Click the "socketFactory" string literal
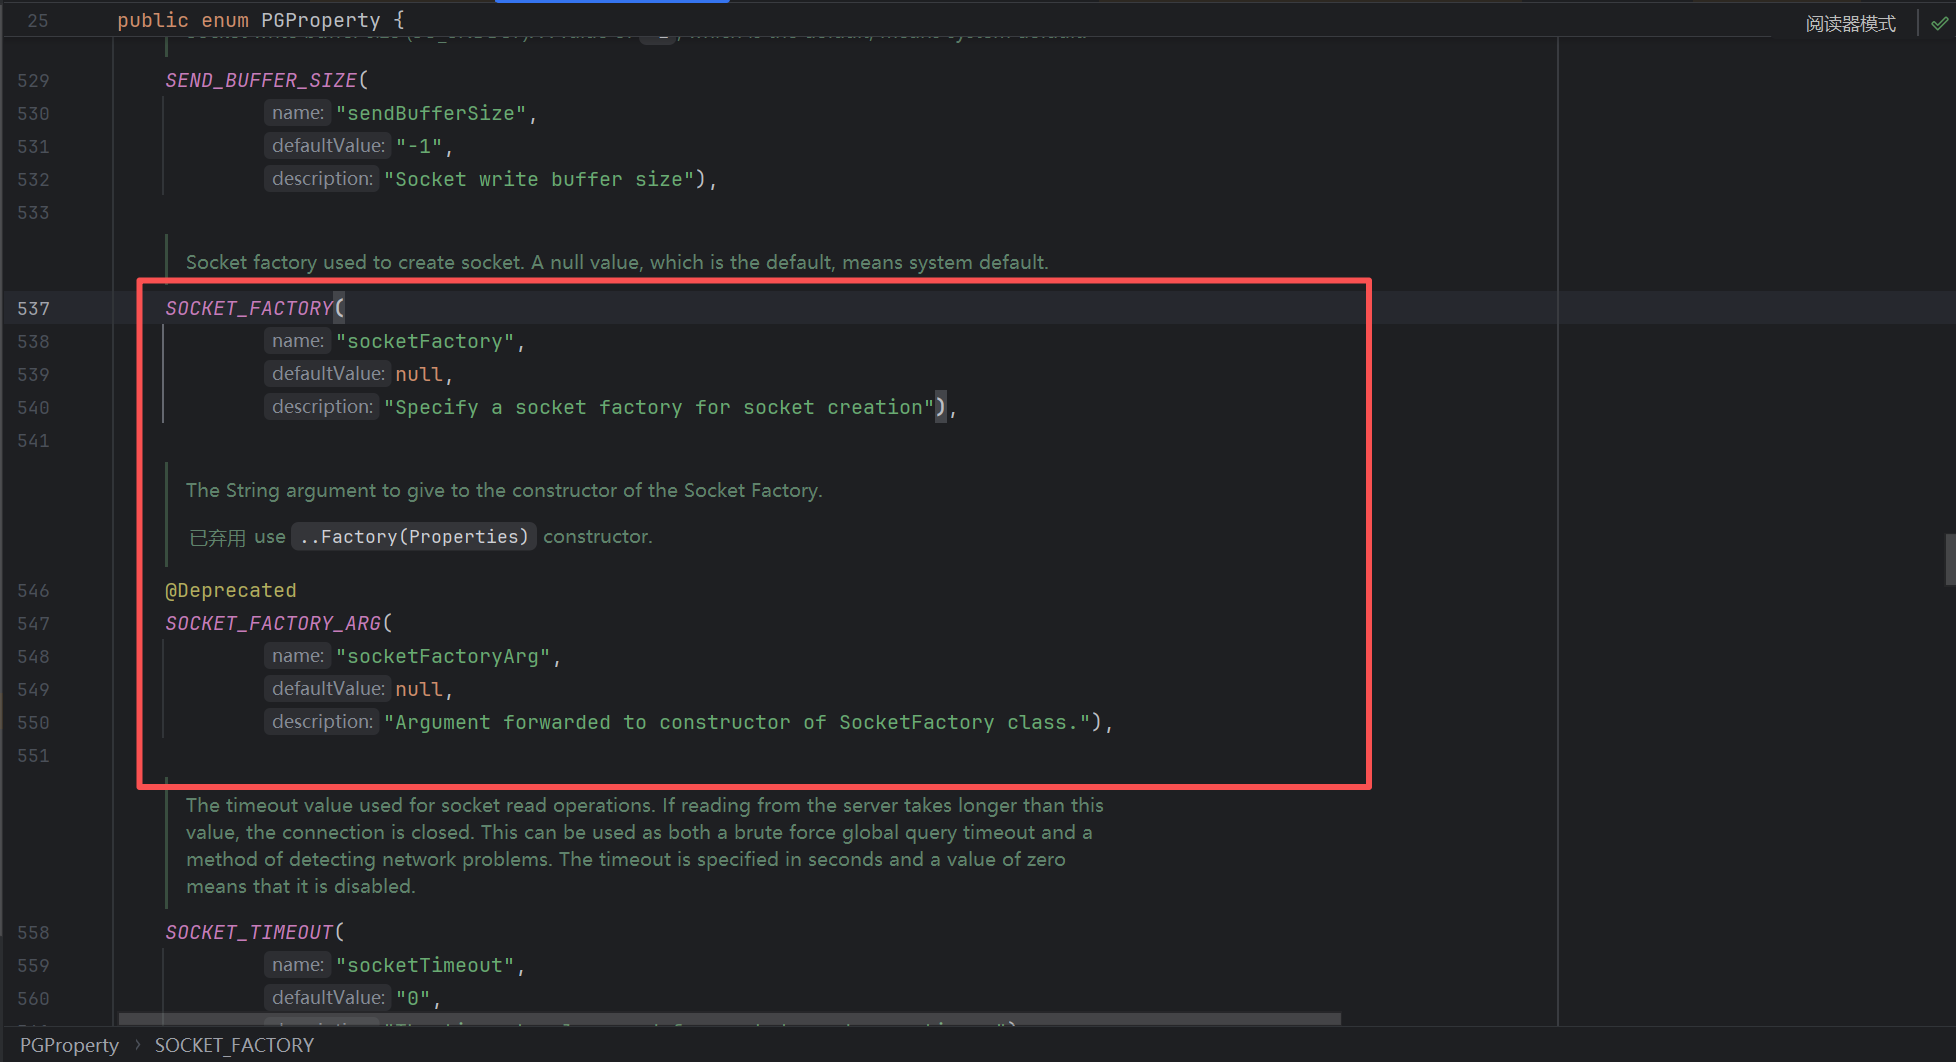Viewport: 1956px width, 1062px height. point(425,341)
